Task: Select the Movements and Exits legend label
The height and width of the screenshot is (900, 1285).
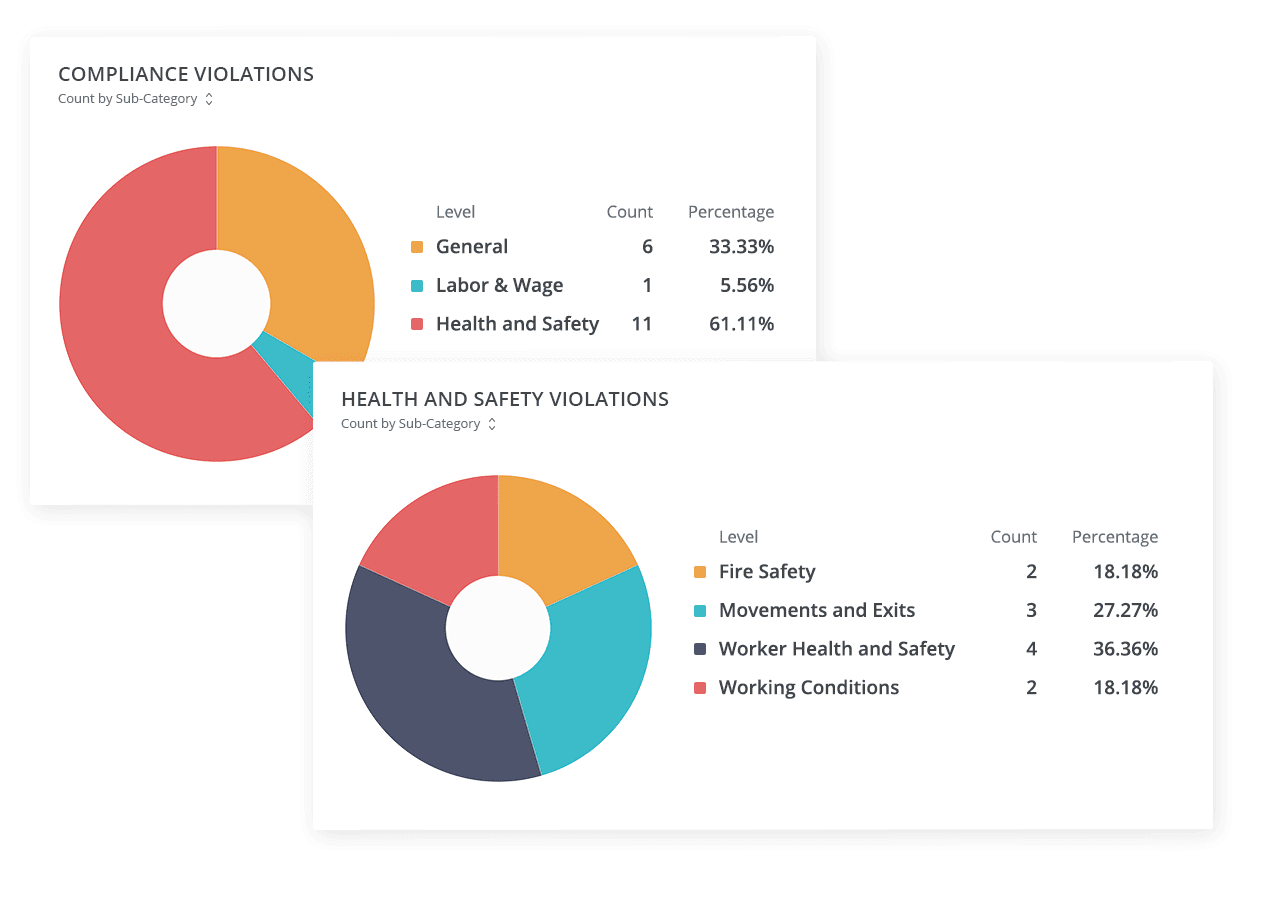Action: click(817, 611)
